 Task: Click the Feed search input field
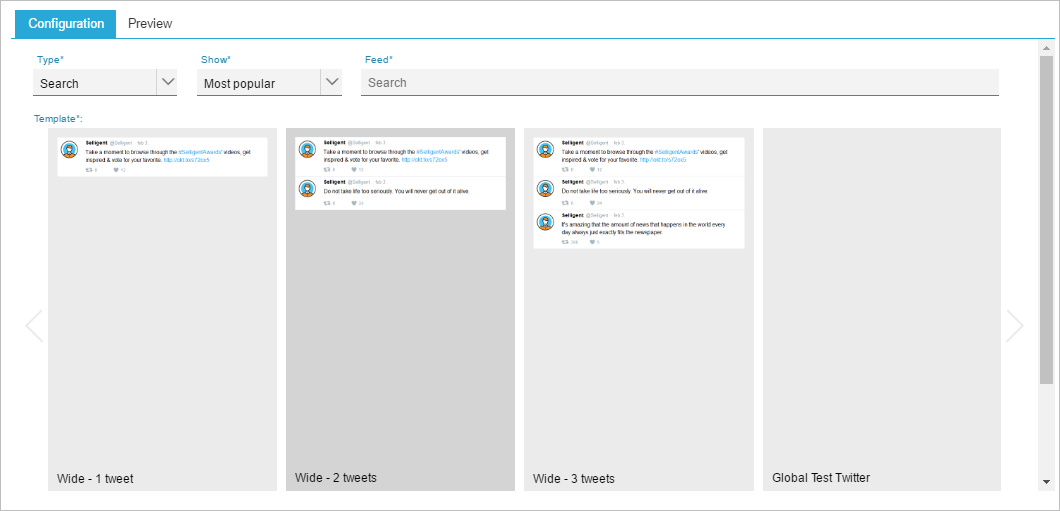(x=680, y=83)
